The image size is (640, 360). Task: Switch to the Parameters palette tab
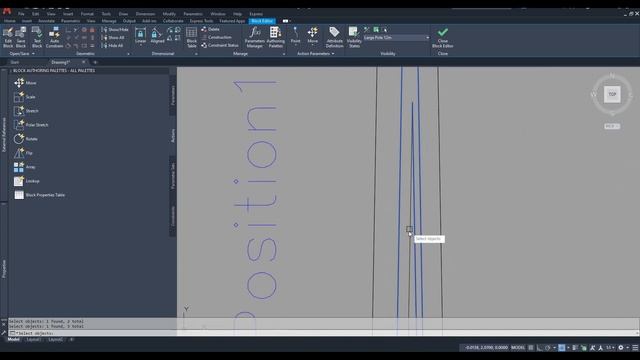coord(173,95)
